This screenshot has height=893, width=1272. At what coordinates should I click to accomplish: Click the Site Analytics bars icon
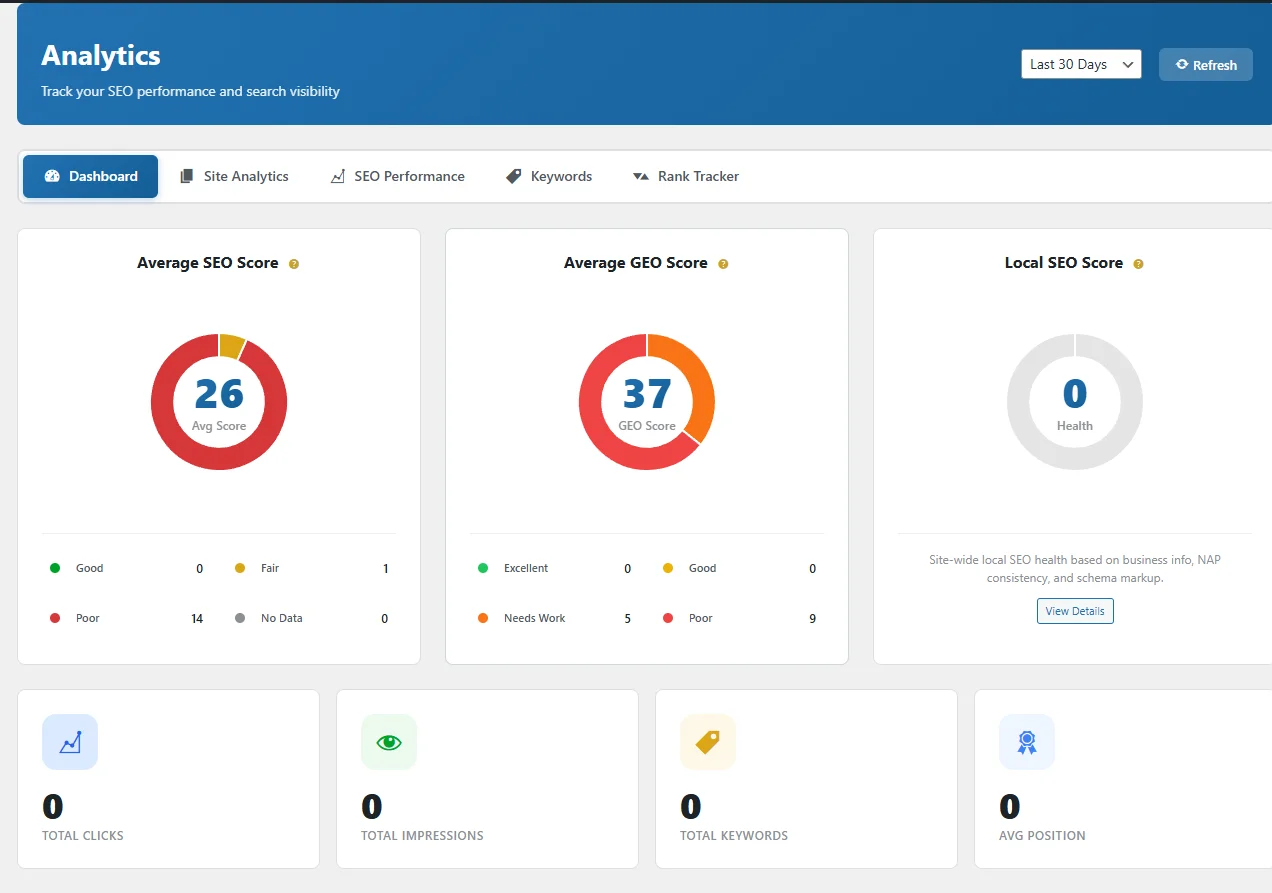point(186,176)
